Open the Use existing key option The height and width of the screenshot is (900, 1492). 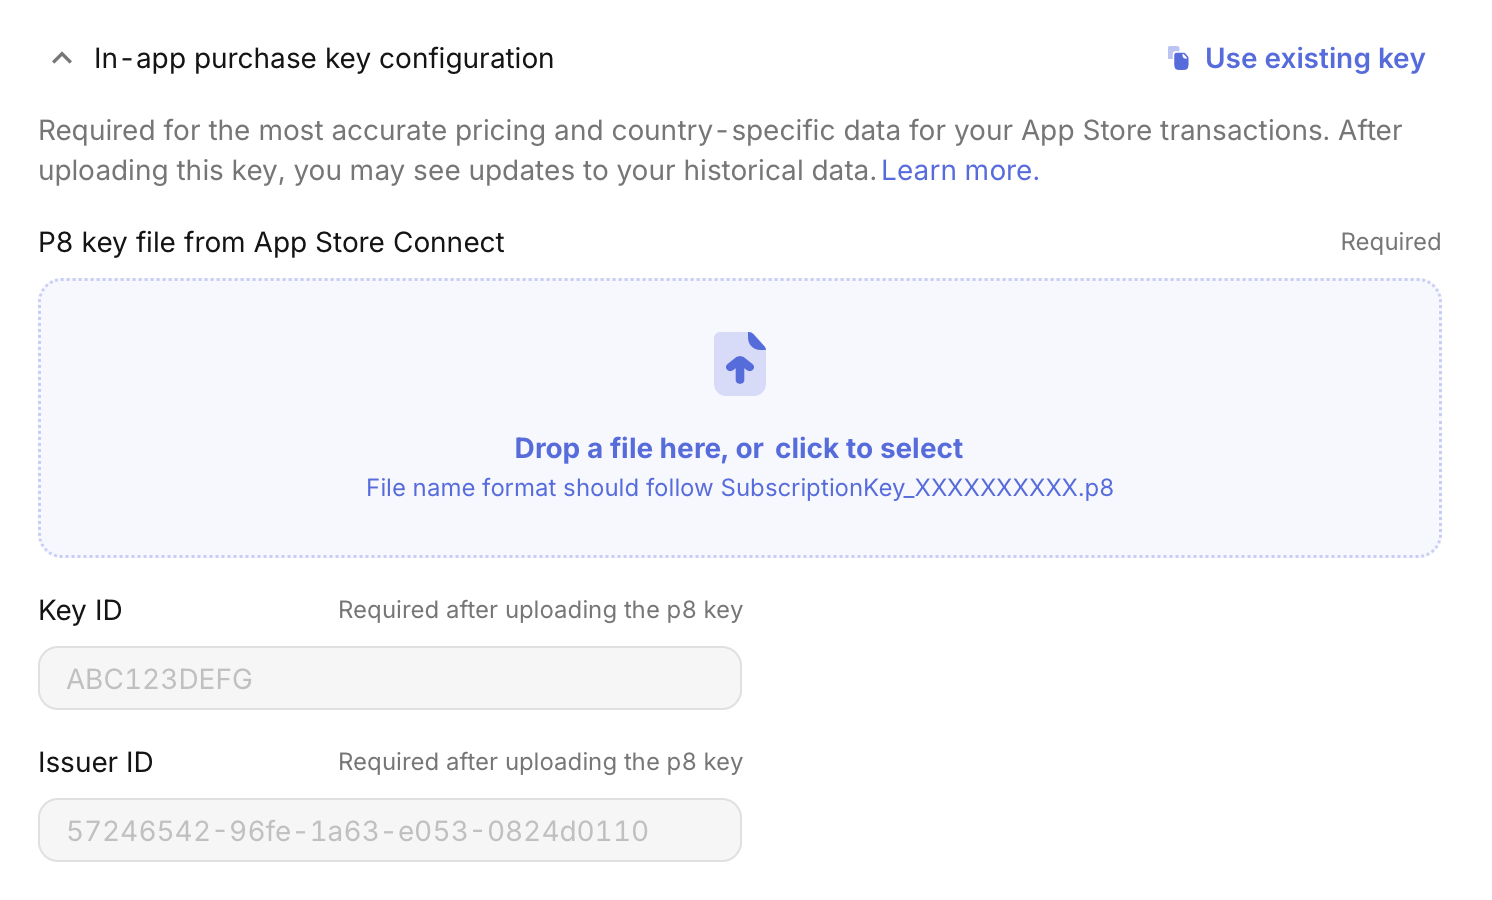pyautogui.click(x=1315, y=58)
